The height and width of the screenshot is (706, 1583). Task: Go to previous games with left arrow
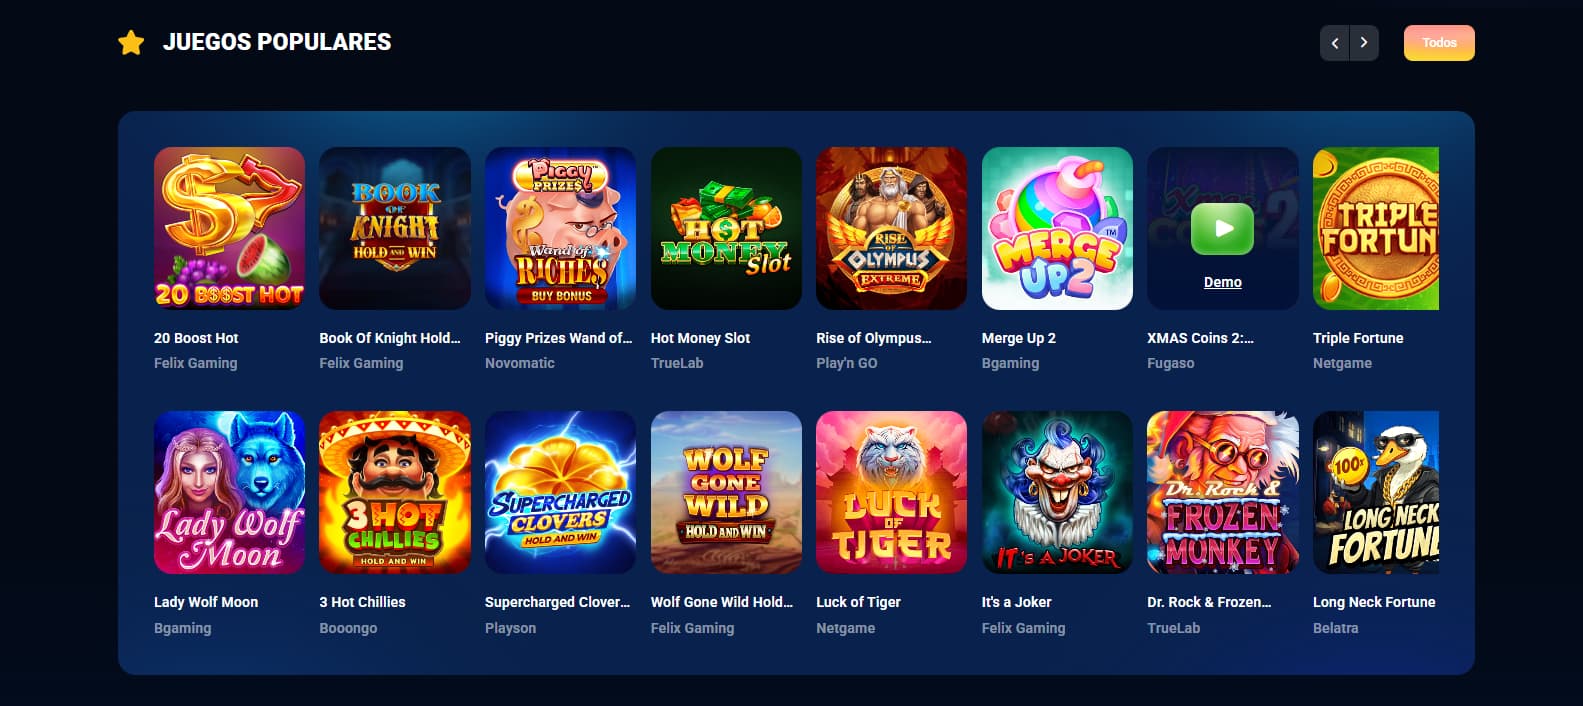pyautogui.click(x=1334, y=43)
